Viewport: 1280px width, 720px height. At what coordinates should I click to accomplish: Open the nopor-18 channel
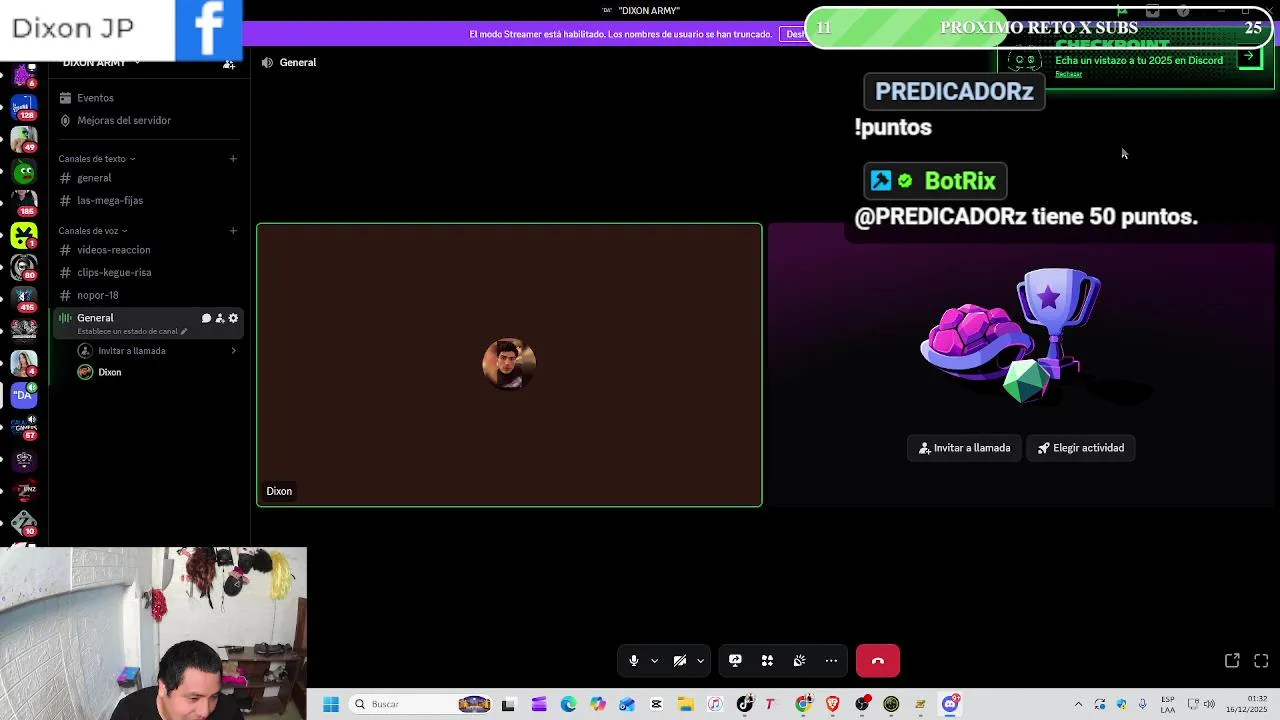(x=97, y=295)
